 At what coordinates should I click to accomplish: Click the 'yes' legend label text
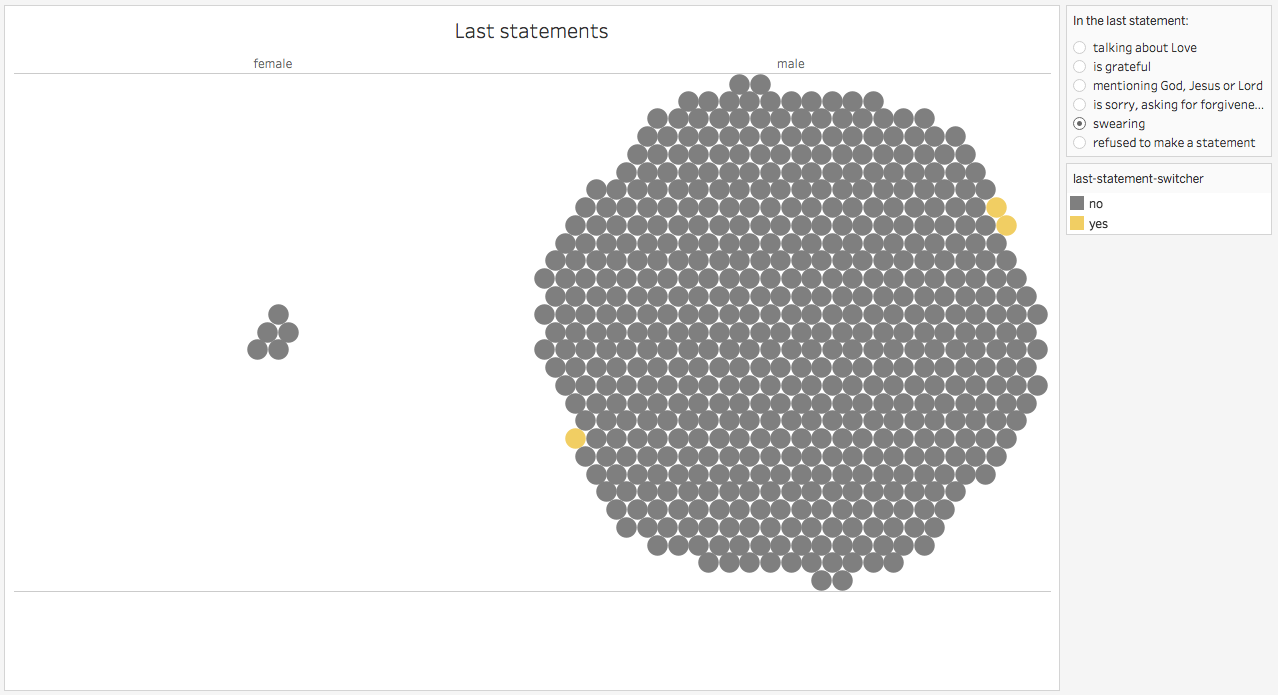(1098, 224)
